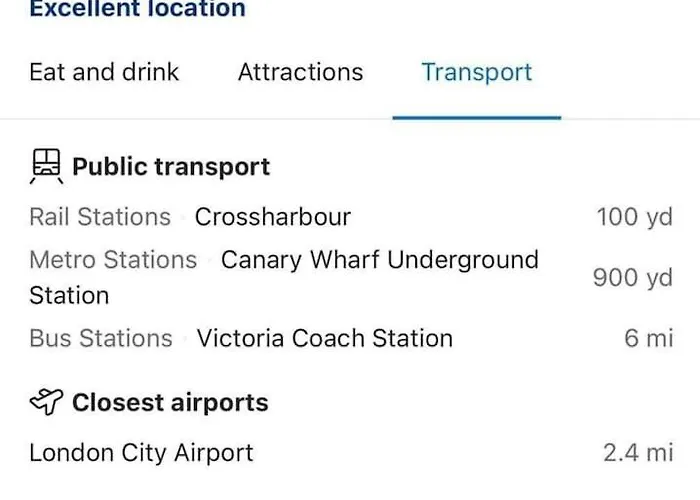The image size is (700, 500).
Task: Tap the Crossharbour rail station entry
Action: tap(273, 217)
